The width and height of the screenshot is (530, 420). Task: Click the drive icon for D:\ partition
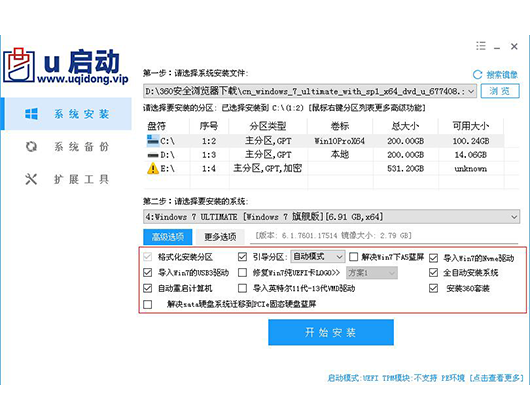(x=153, y=155)
